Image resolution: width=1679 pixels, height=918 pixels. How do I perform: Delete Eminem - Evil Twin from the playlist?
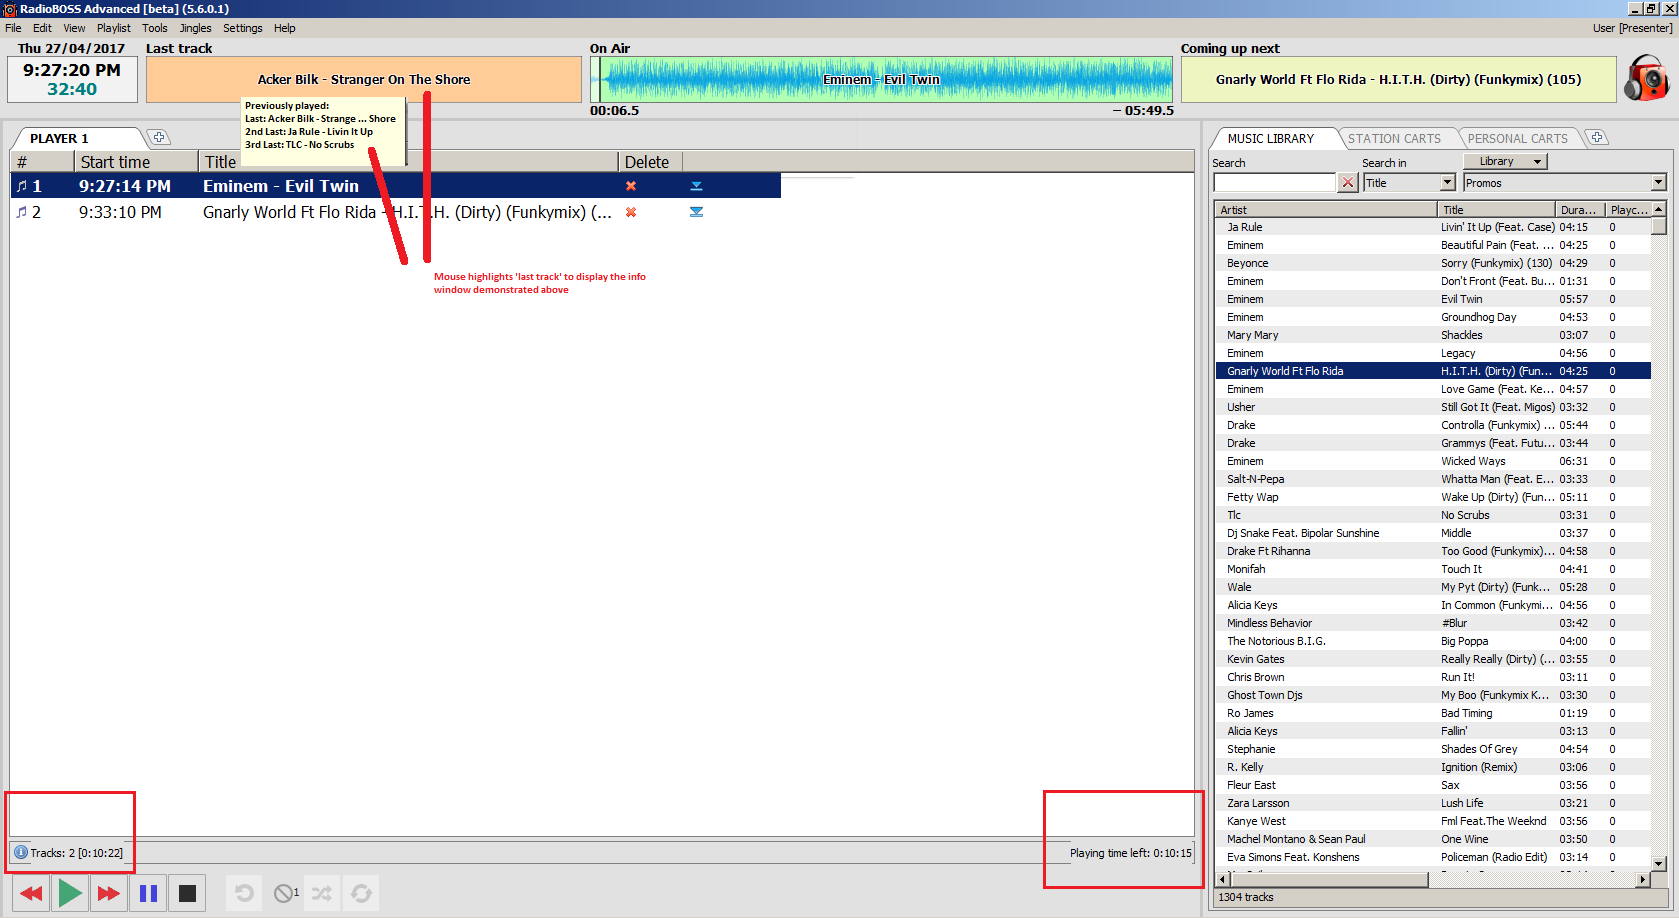coord(631,186)
